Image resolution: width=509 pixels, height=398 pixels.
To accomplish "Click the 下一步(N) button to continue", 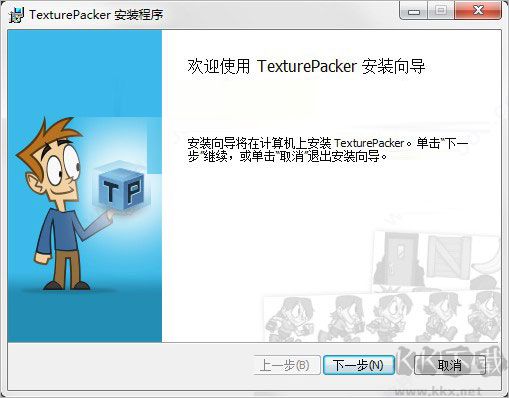I will 359,365.
